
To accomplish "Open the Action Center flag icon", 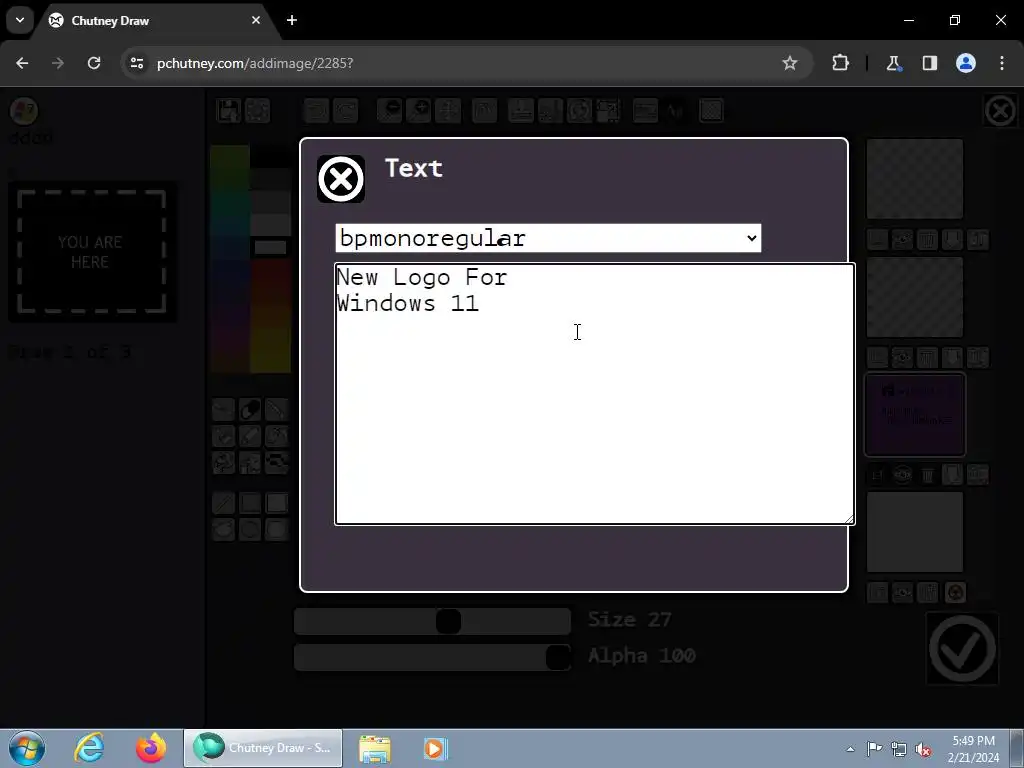I will click(x=874, y=749).
